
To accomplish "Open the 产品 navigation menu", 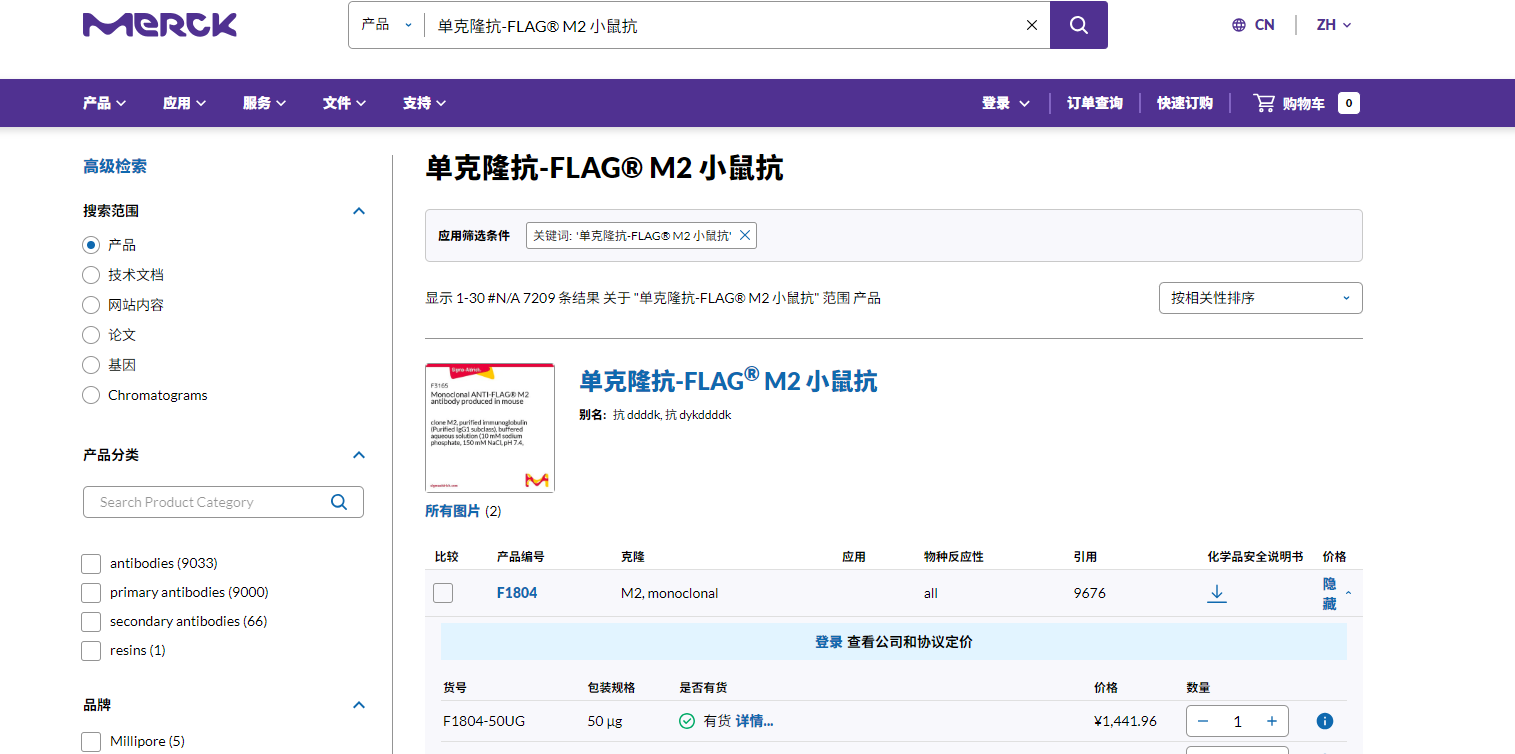I will point(104,103).
